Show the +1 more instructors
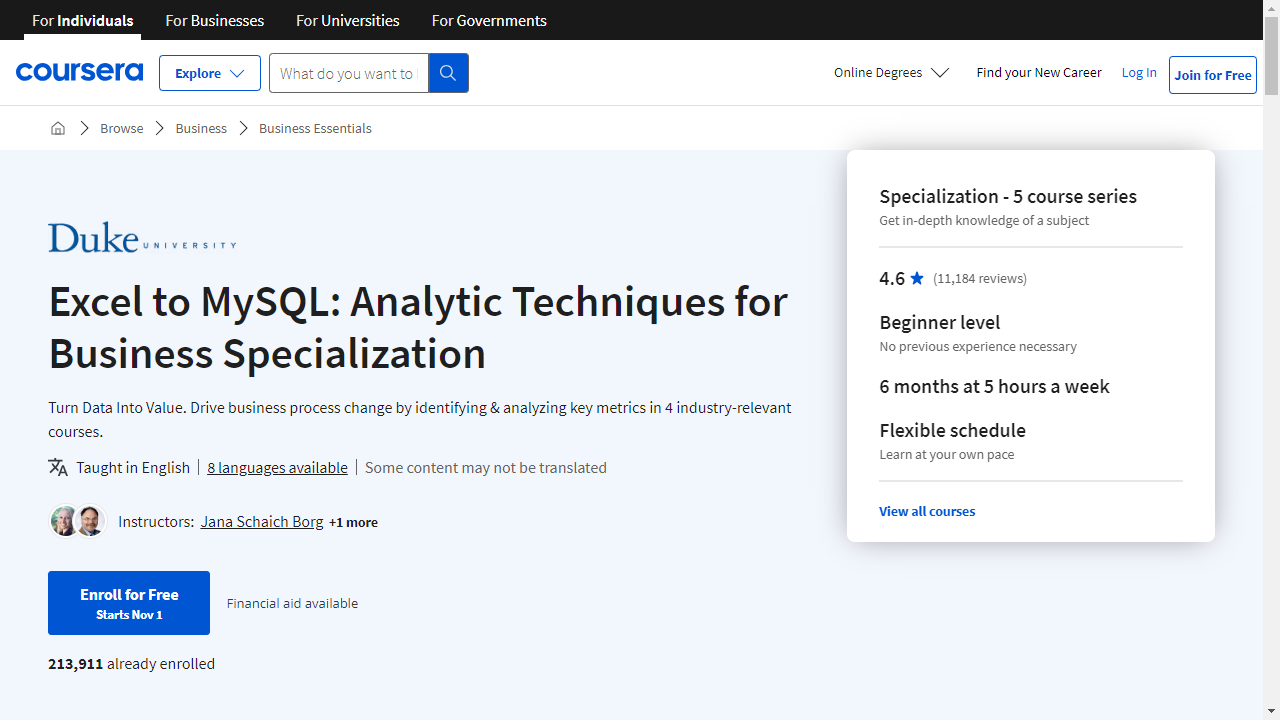The height and width of the screenshot is (720, 1280). pos(353,522)
